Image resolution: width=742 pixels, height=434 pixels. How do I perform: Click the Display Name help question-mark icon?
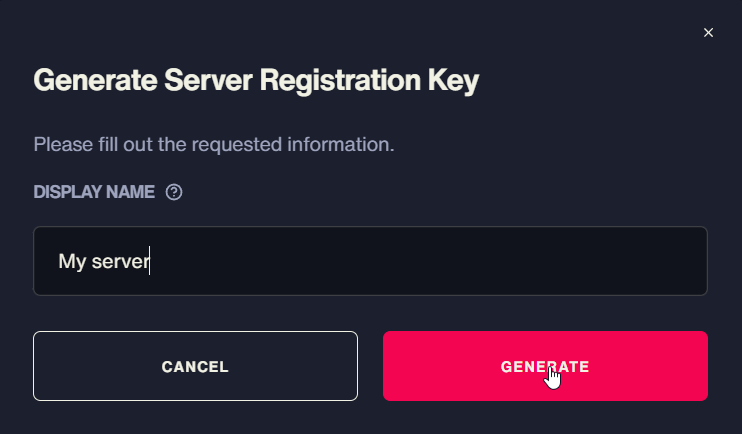(x=174, y=192)
